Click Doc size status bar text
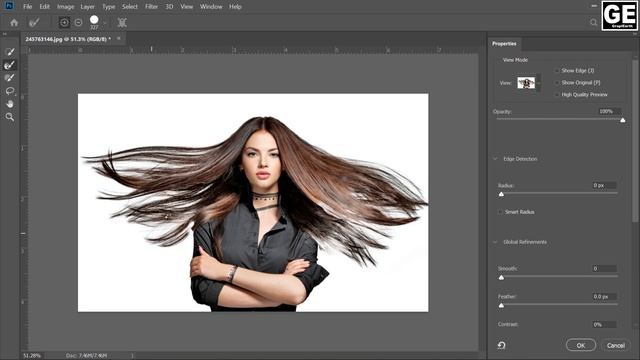The width and height of the screenshot is (640, 360). point(87,356)
